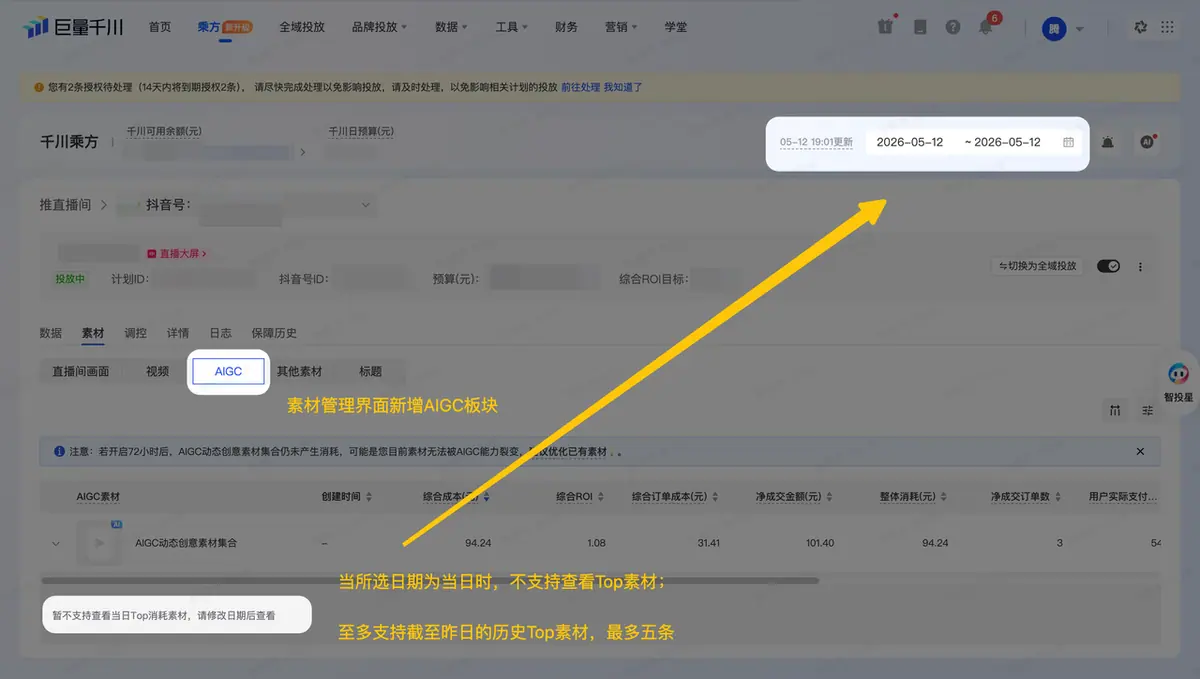This screenshot has height=679, width=1200.
Task: Open 学堂 in the top navigation
Action: tap(676, 27)
